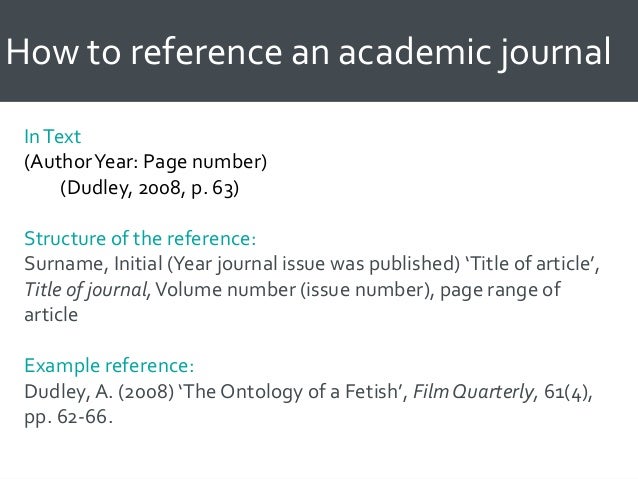Click 'Volume number (issue number)' text
Image resolution: width=638 pixels, height=479 pixels.
tap(289, 290)
